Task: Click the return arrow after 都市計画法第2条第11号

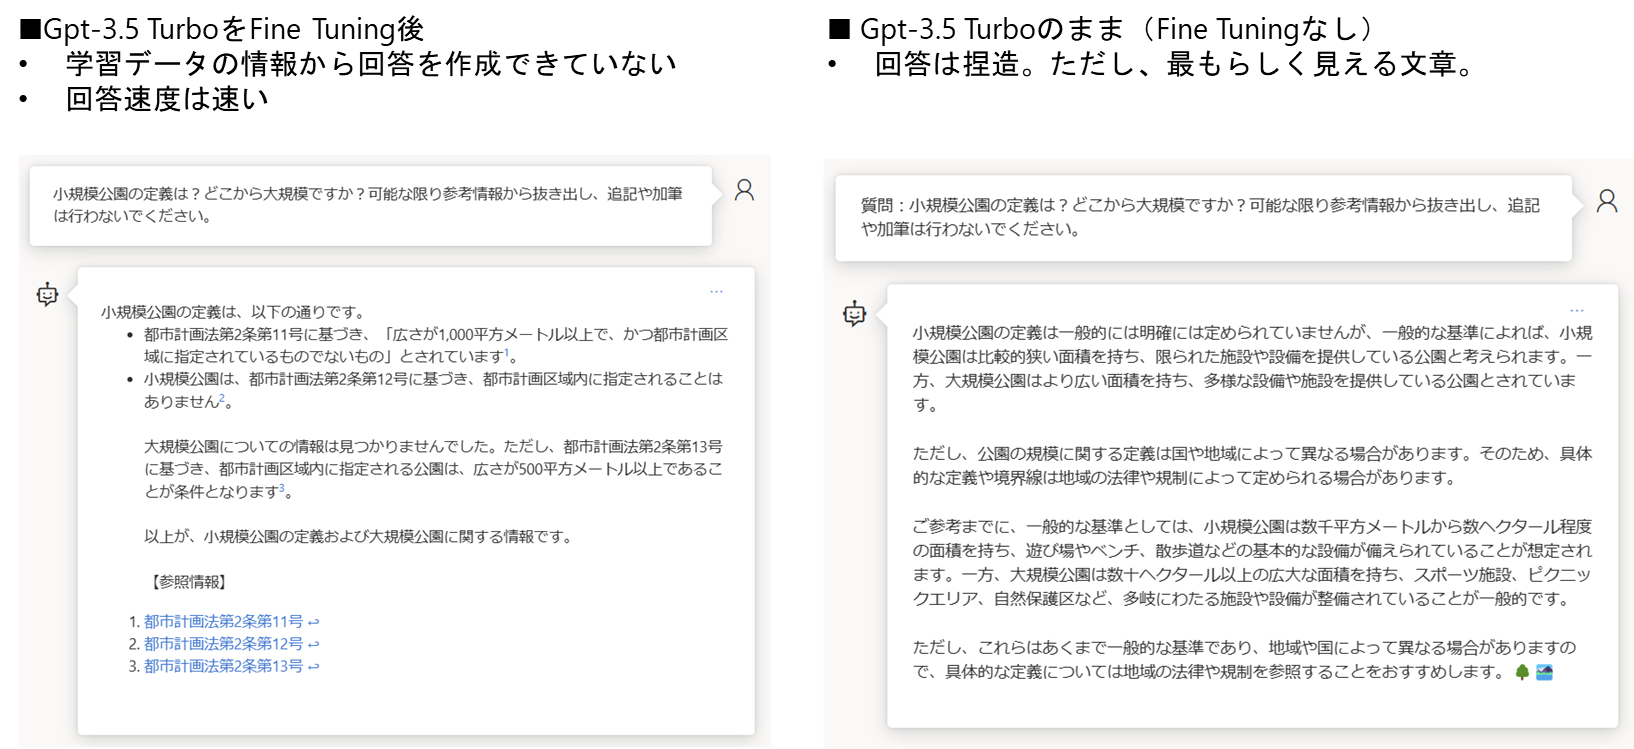Action: pyautogui.click(x=314, y=622)
